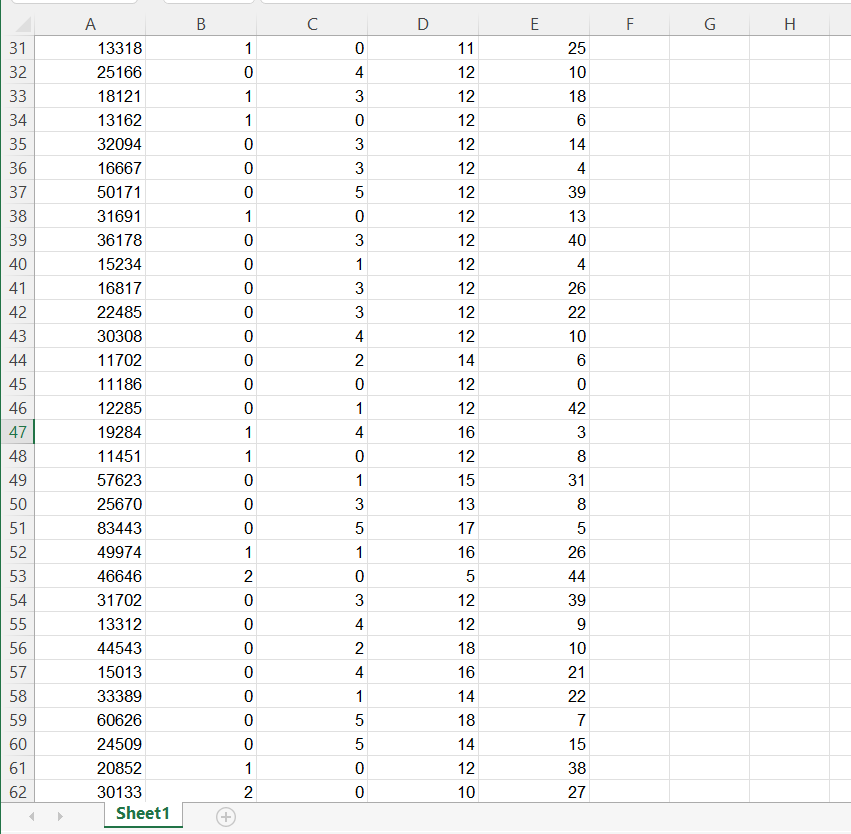
Task: Select column B header
Action: pyautogui.click(x=201, y=24)
